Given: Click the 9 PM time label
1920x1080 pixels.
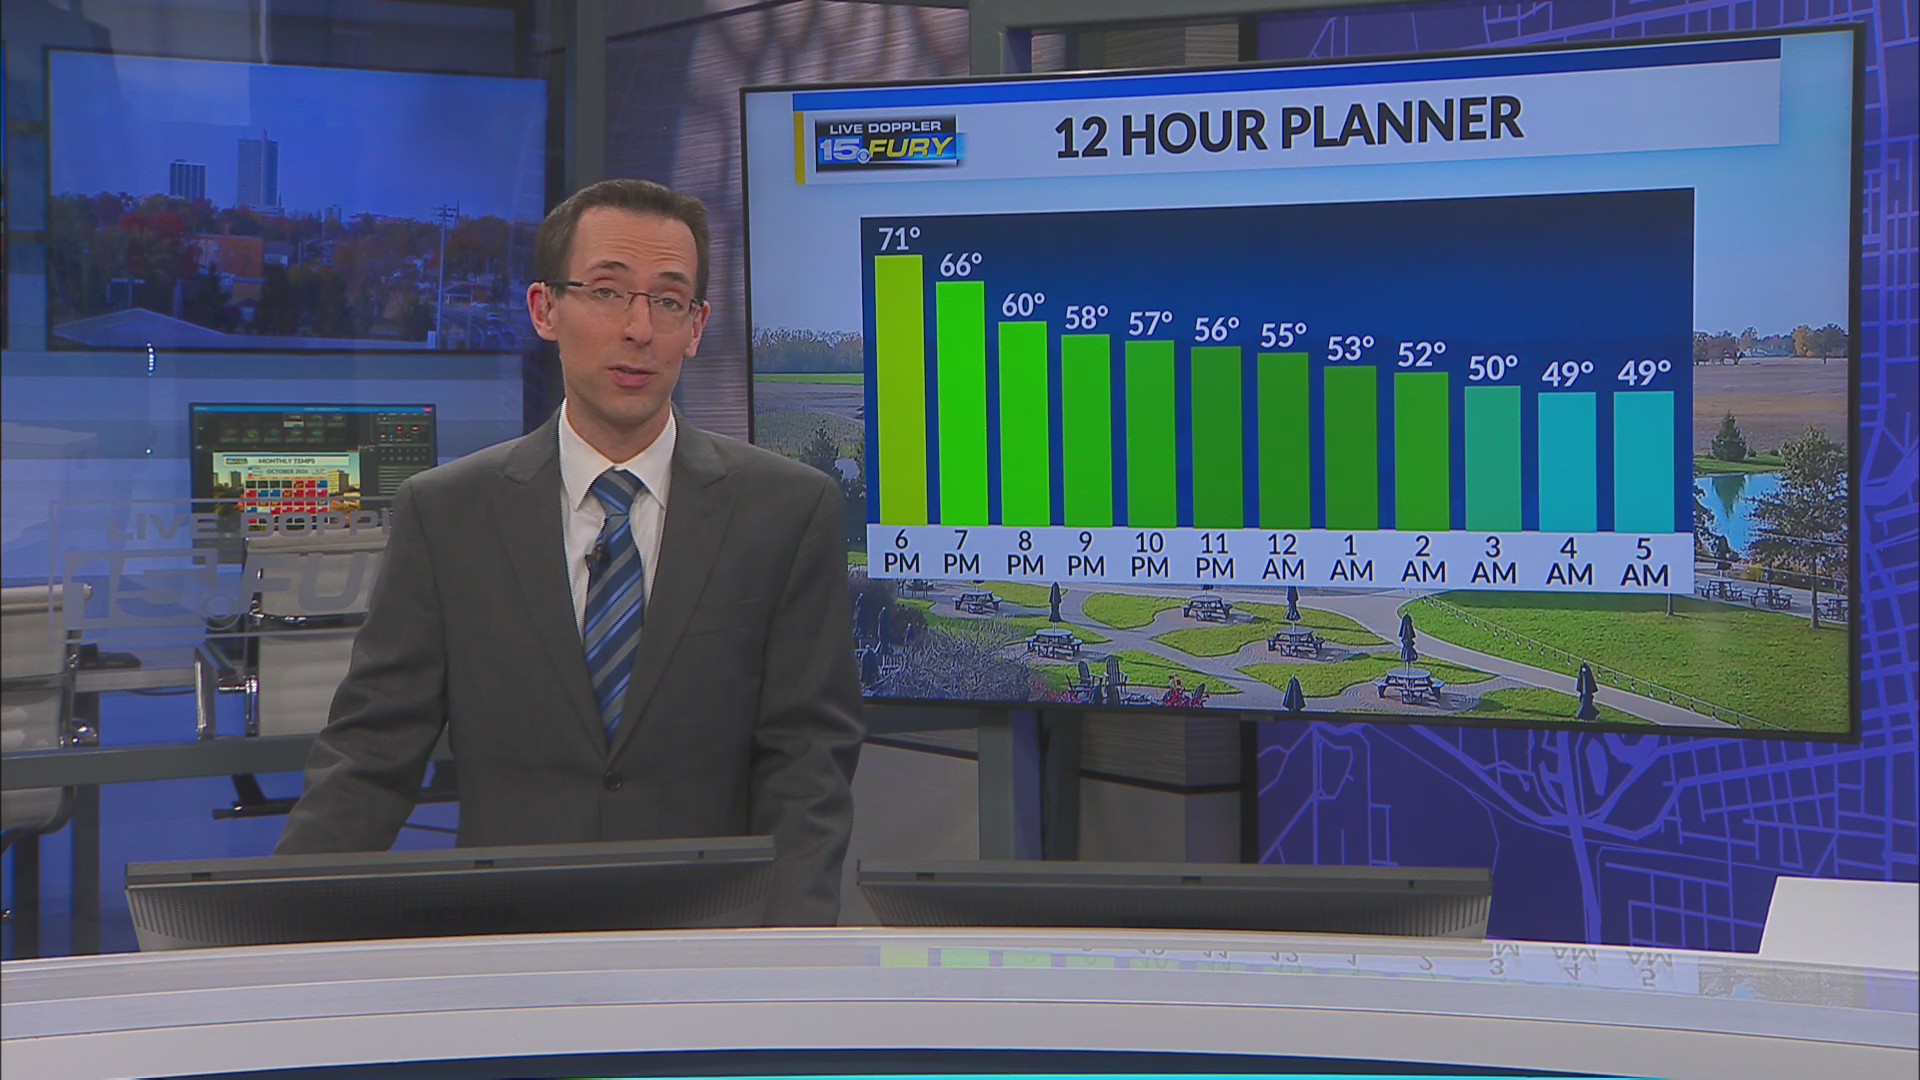Looking at the screenshot, I should point(1086,554).
